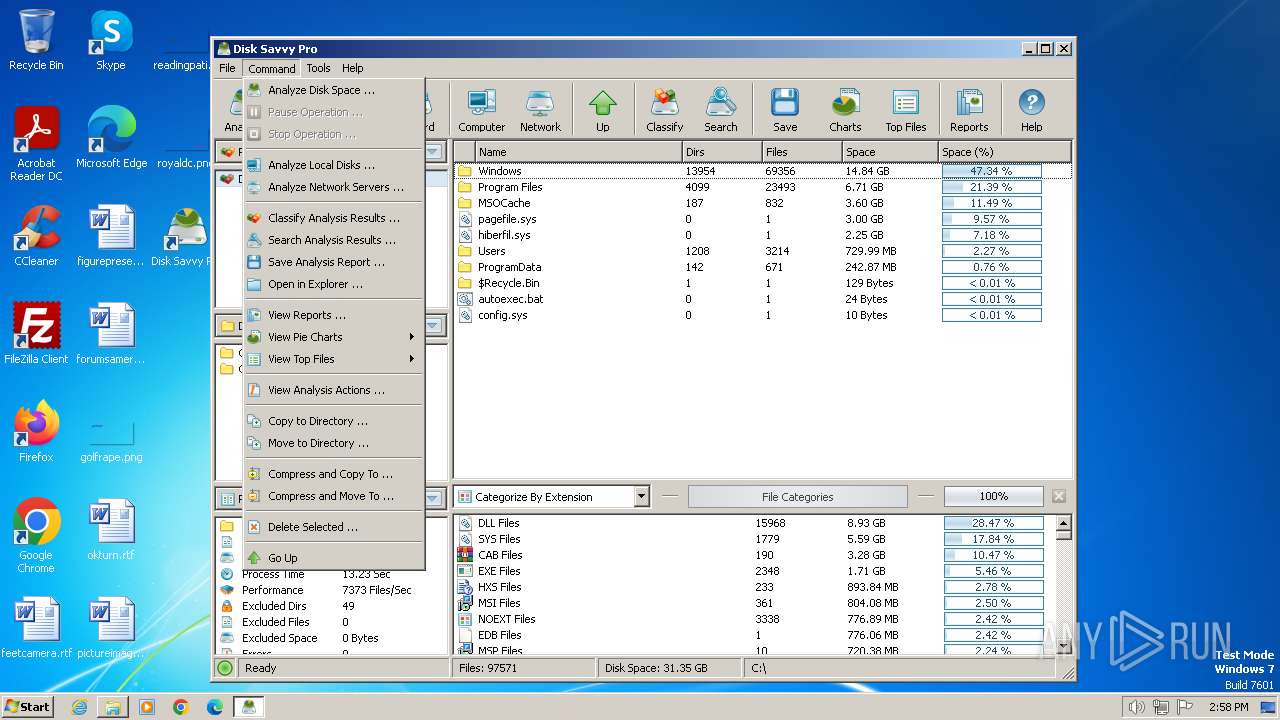The height and width of the screenshot is (720, 1280).
Task: Choose Compress and Move To menu item
Action: 334,496
